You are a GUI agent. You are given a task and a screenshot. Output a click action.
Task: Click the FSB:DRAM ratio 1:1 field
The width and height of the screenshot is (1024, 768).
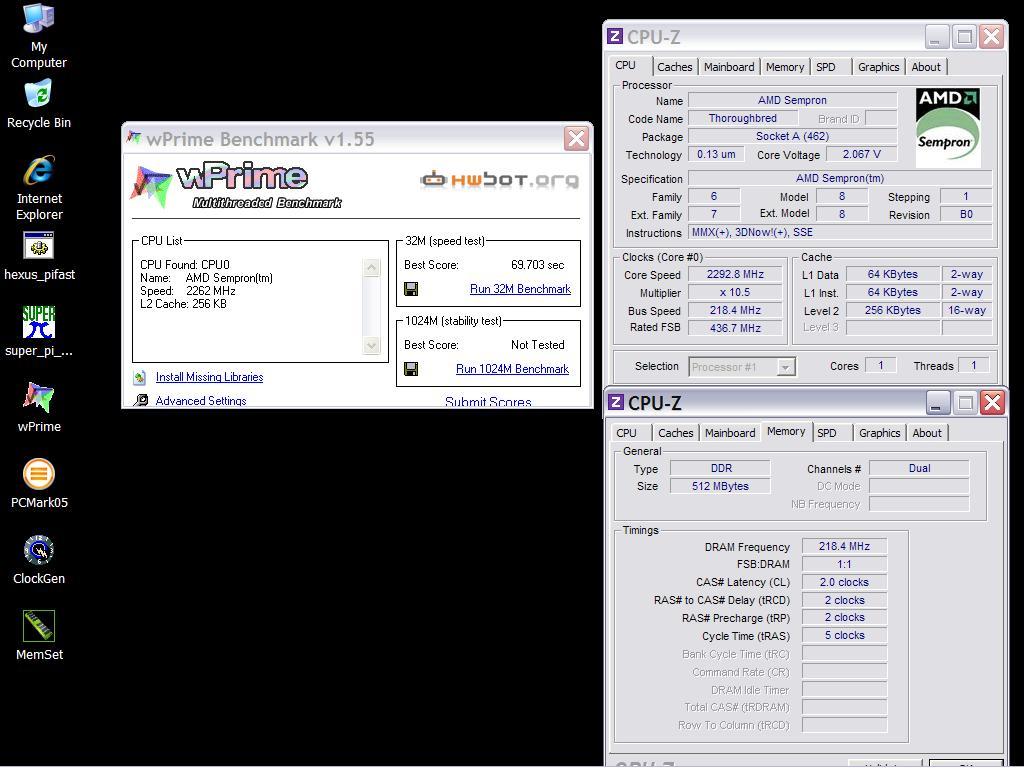click(844, 564)
